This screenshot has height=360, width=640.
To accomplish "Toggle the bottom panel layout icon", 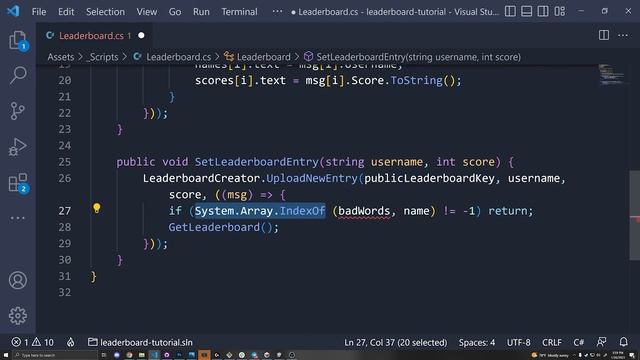I will [527, 11].
